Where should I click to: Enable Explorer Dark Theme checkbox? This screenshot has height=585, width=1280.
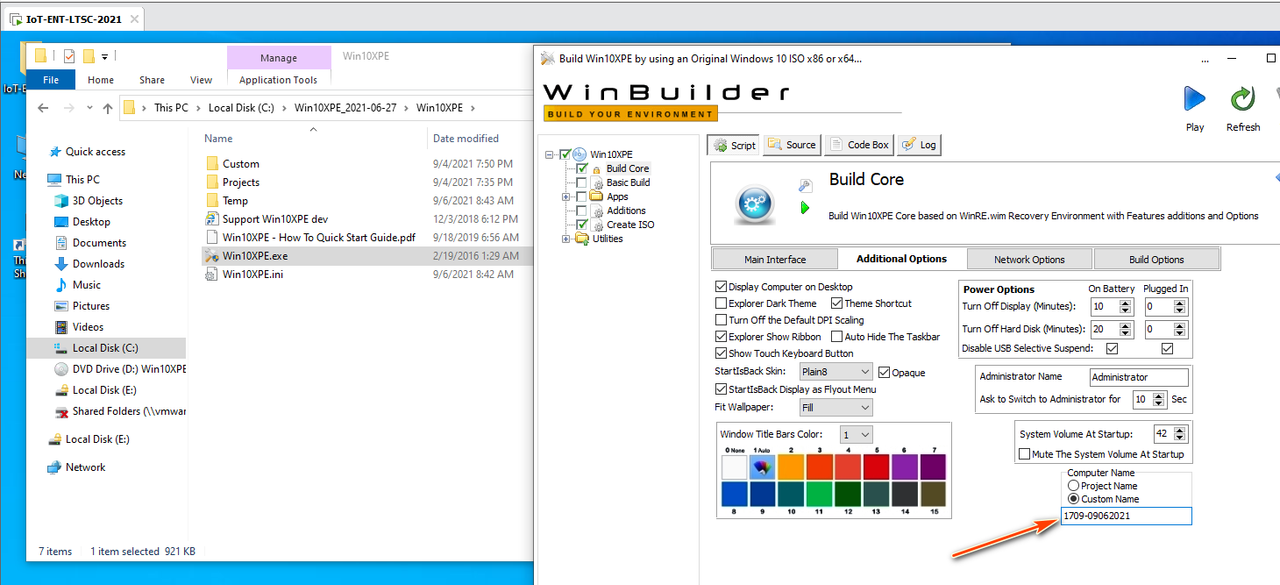[721, 303]
